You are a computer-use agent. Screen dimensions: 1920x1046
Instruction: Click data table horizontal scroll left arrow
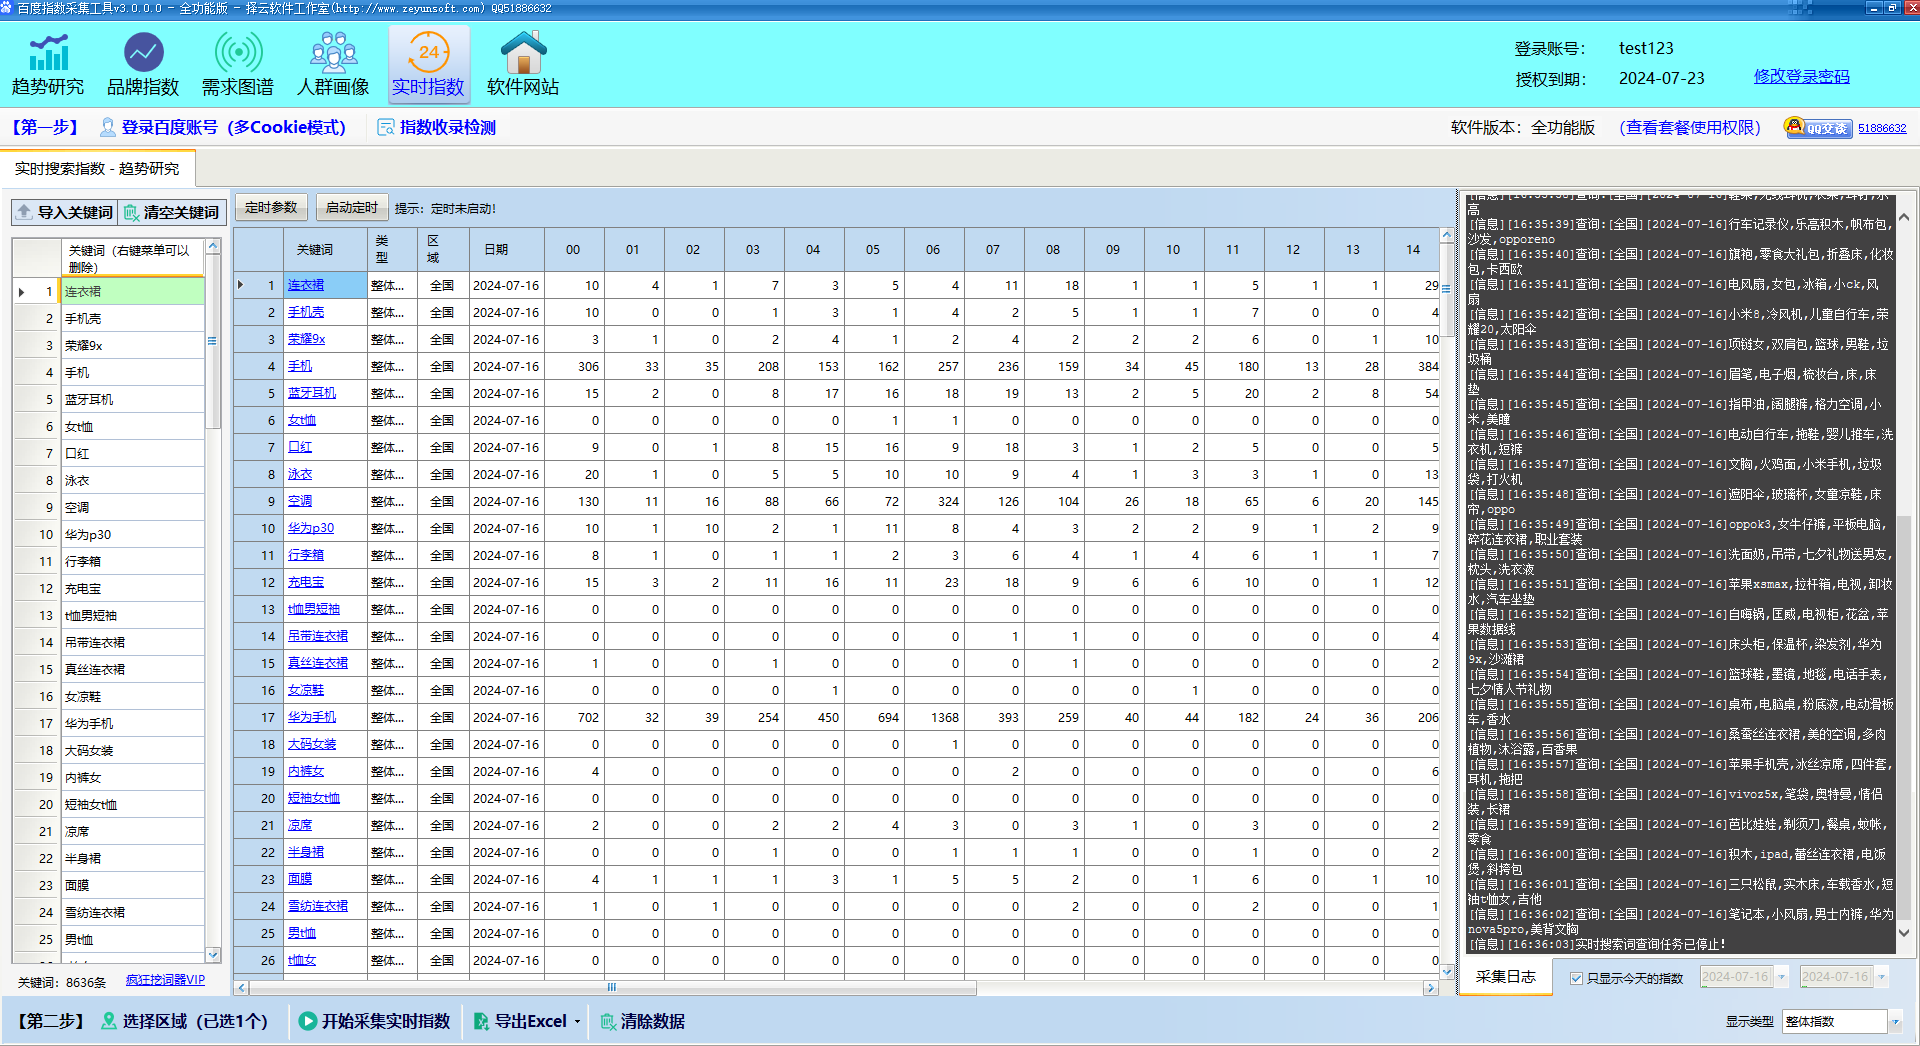[x=241, y=988]
